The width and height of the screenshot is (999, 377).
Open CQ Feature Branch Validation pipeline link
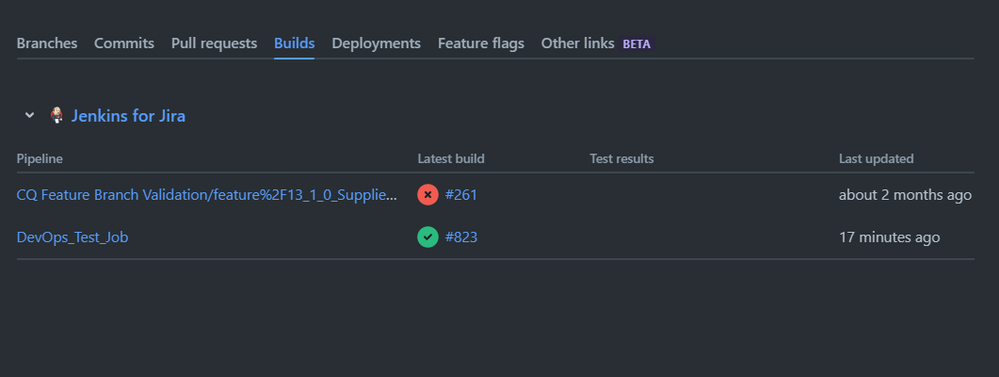point(207,195)
